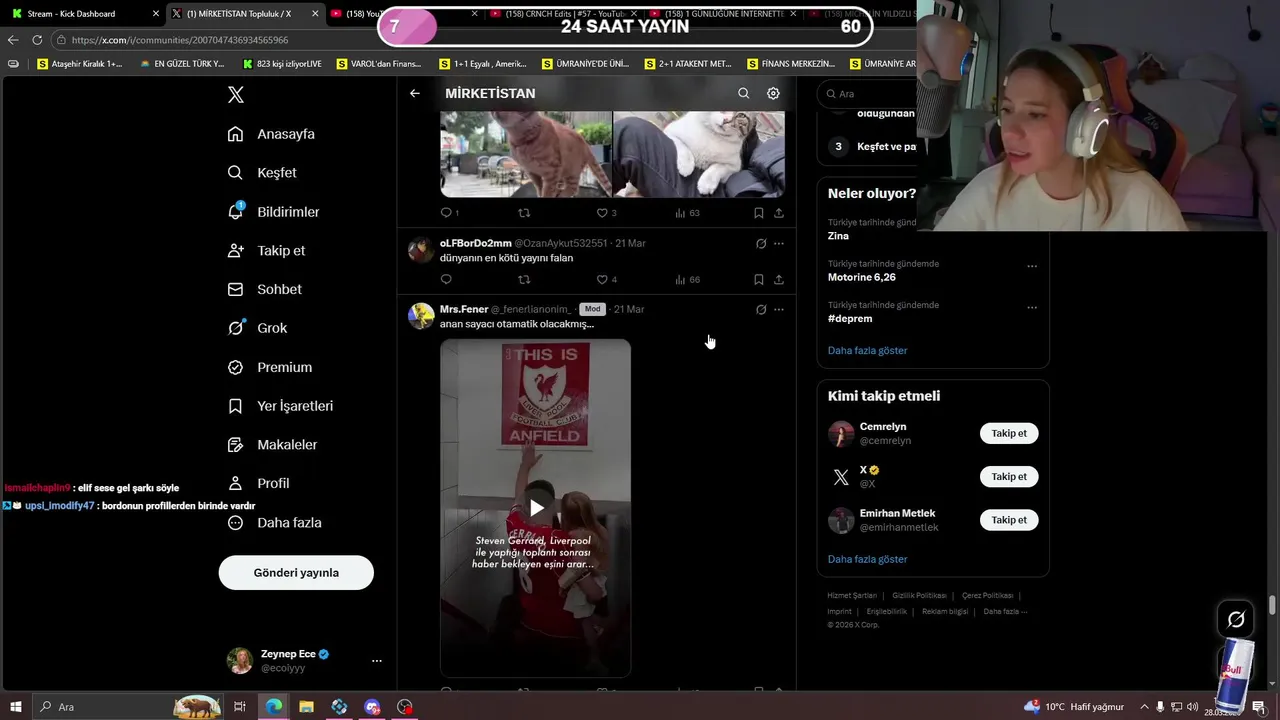Open oLFBorDo2mm profile avatar

[421, 250]
